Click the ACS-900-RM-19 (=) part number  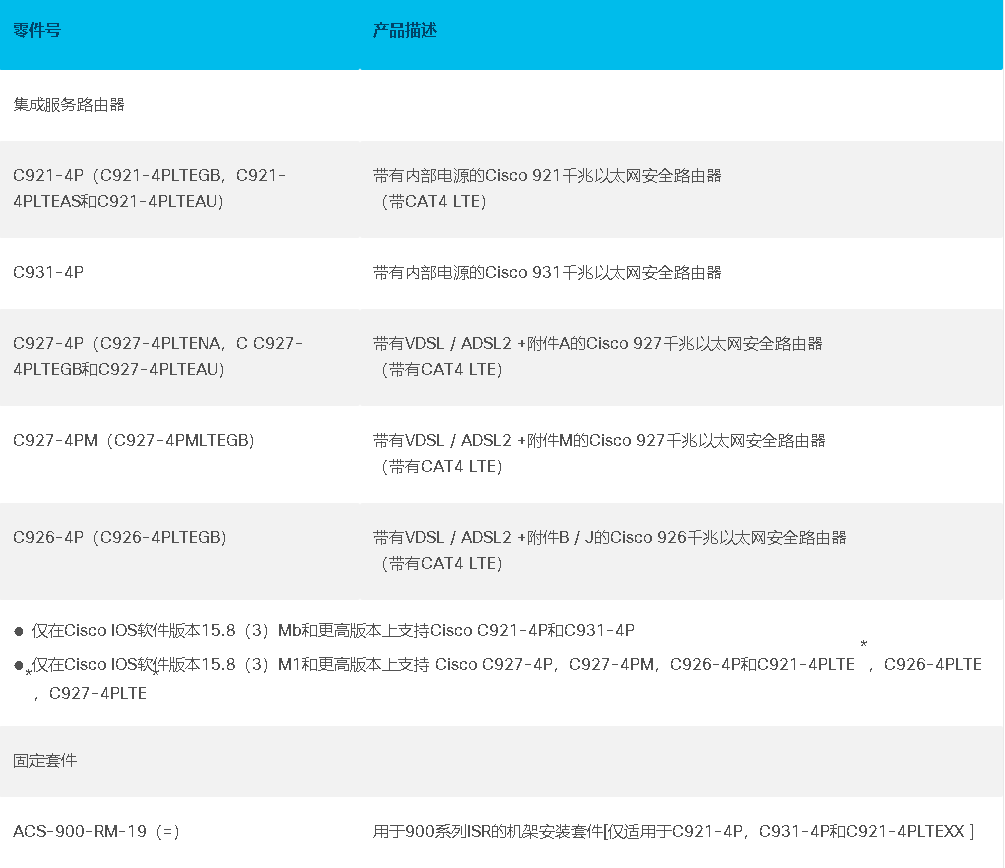pos(96,831)
